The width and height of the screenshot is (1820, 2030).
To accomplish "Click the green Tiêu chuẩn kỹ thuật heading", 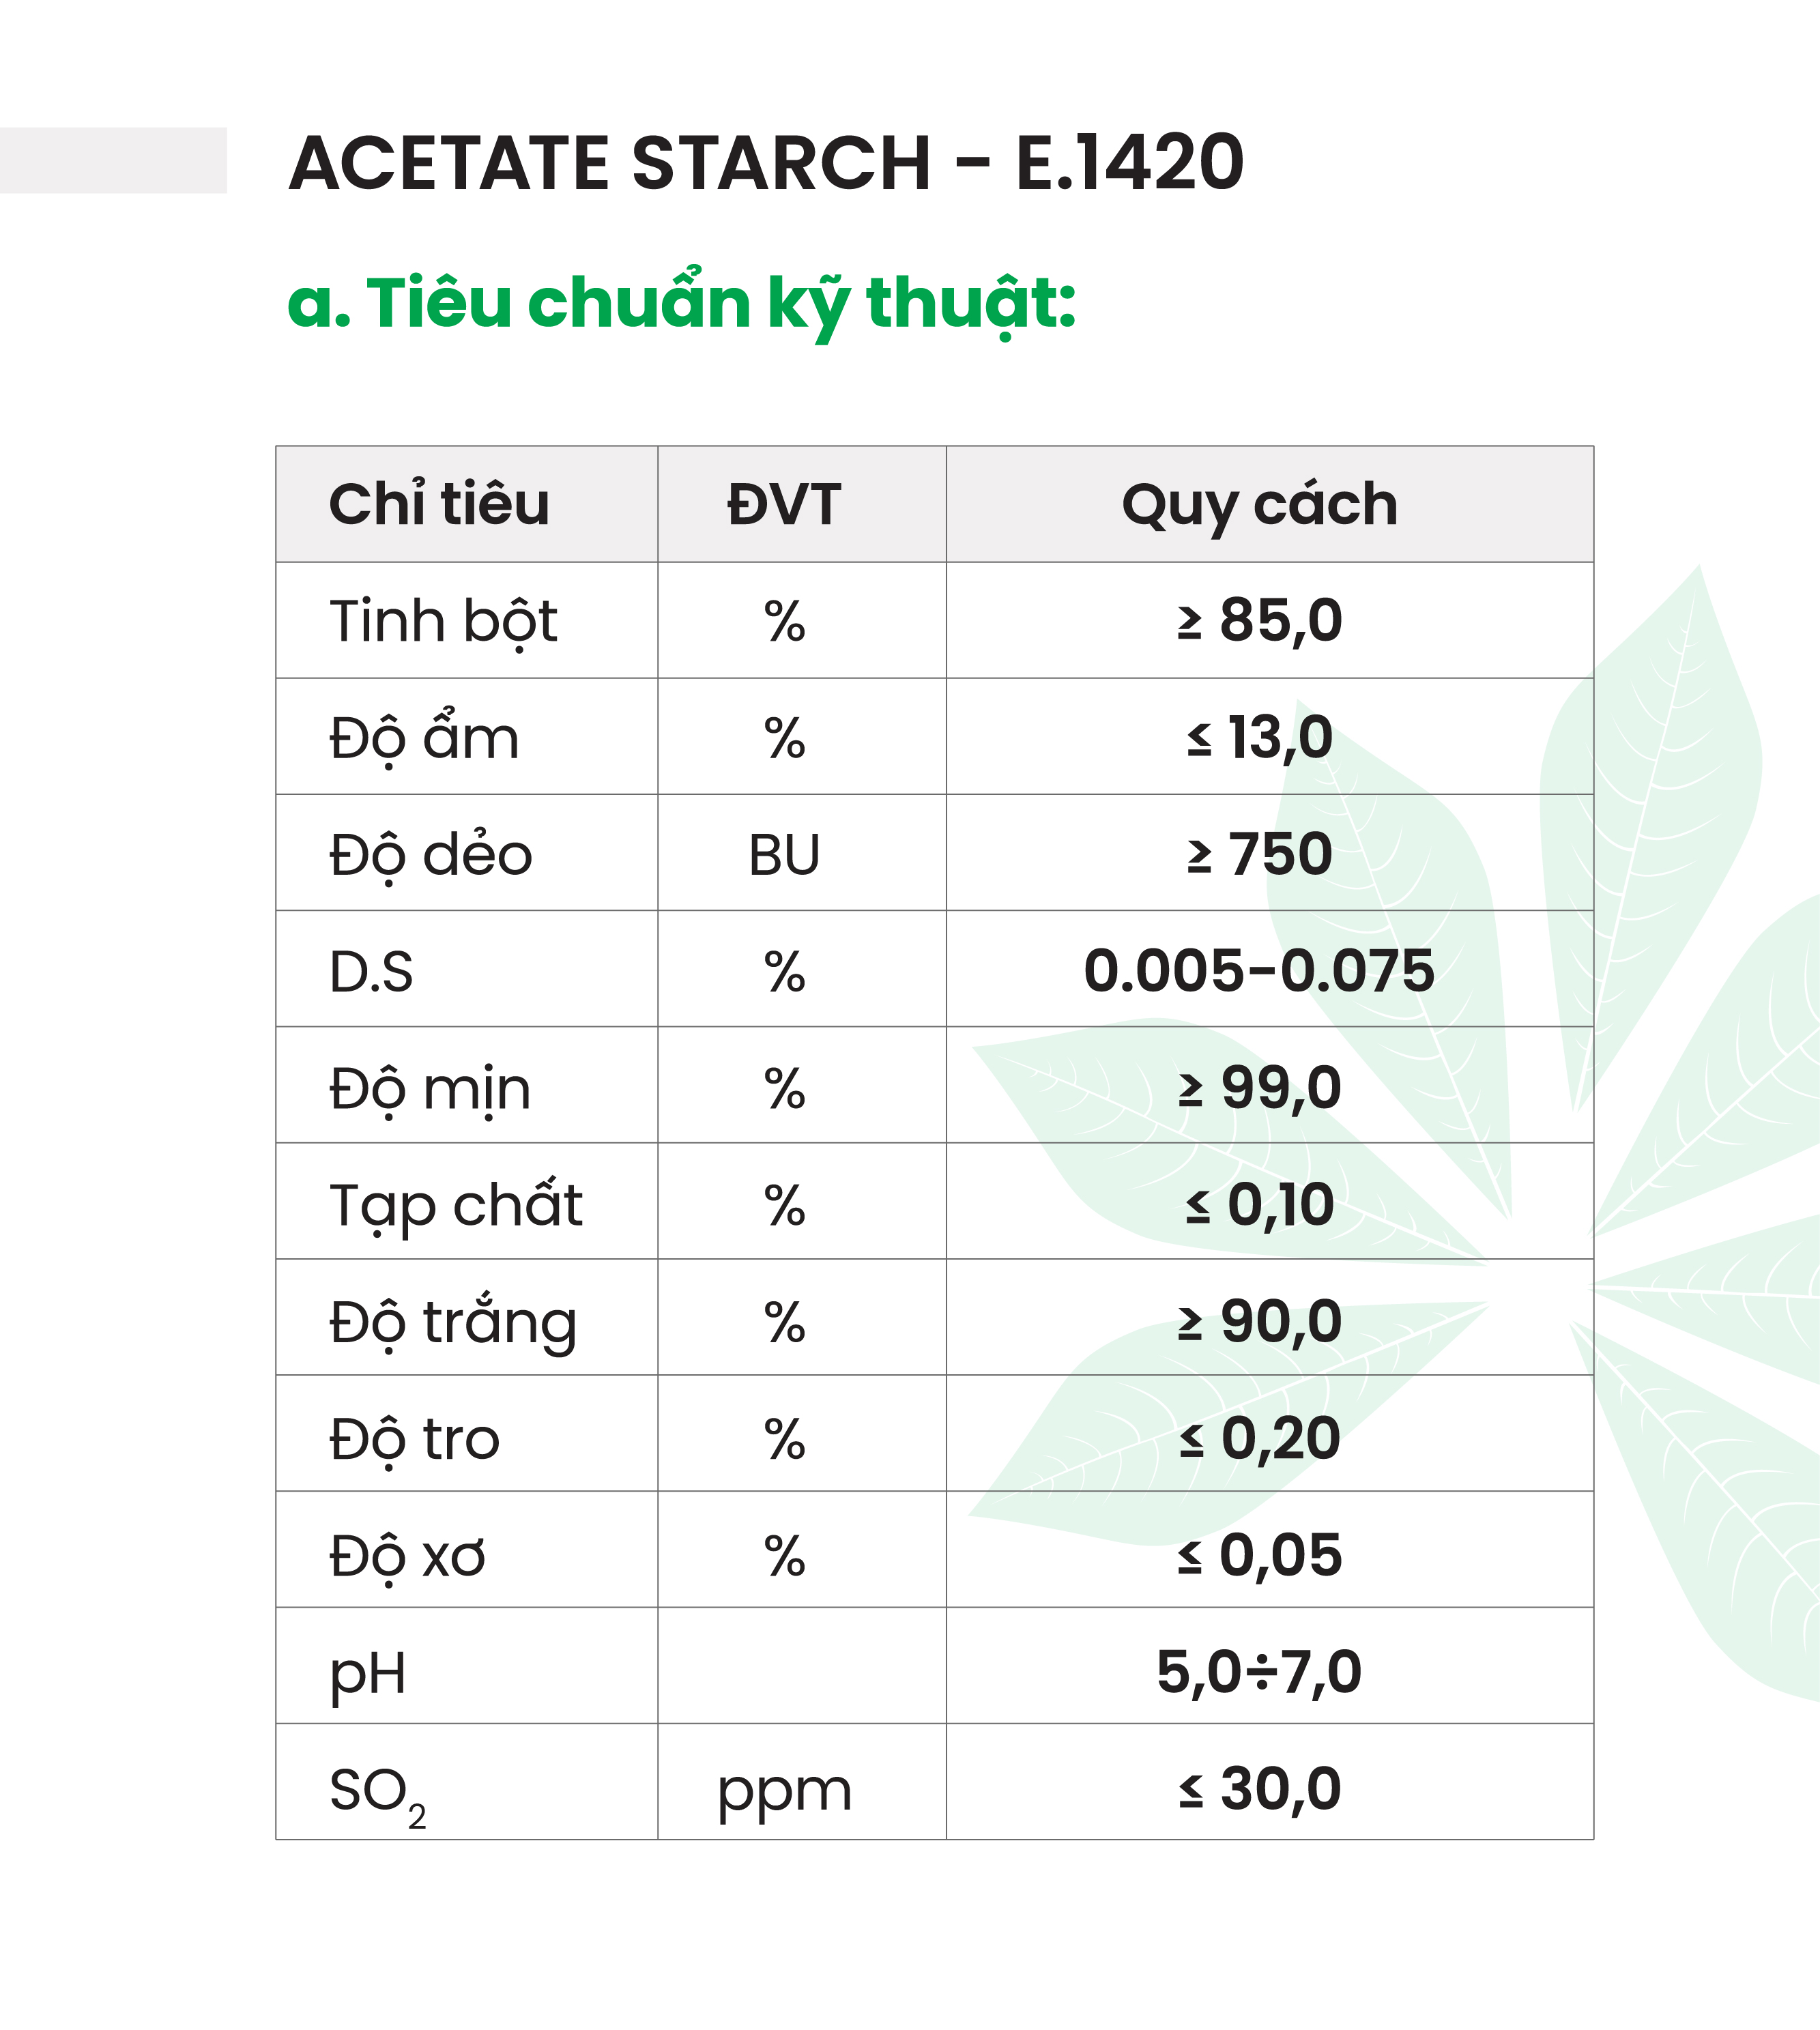I will pyautogui.click(x=681, y=302).
